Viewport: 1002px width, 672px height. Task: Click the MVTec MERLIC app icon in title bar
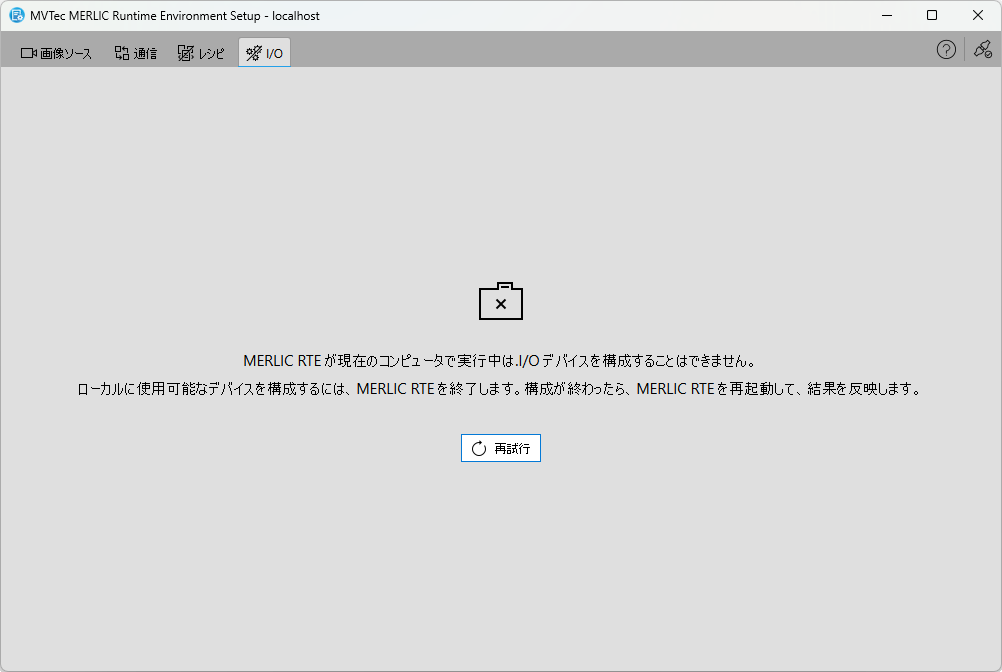pos(17,16)
